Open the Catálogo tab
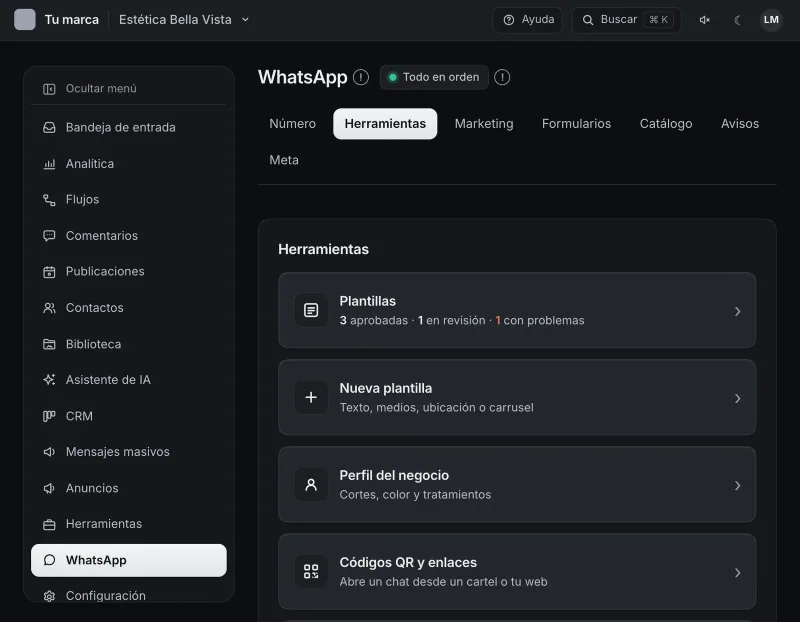This screenshot has height=622, width=800. (666, 123)
